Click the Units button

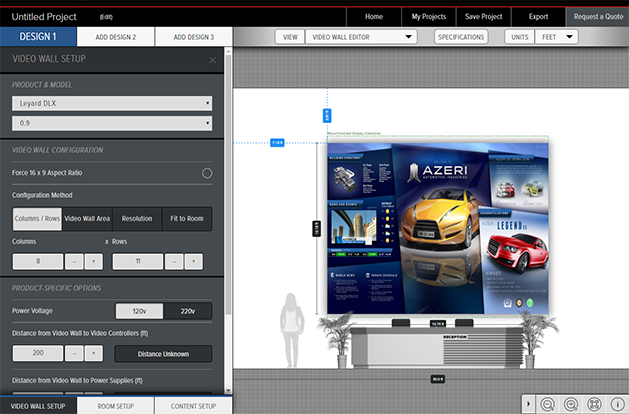pyautogui.click(x=519, y=37)
